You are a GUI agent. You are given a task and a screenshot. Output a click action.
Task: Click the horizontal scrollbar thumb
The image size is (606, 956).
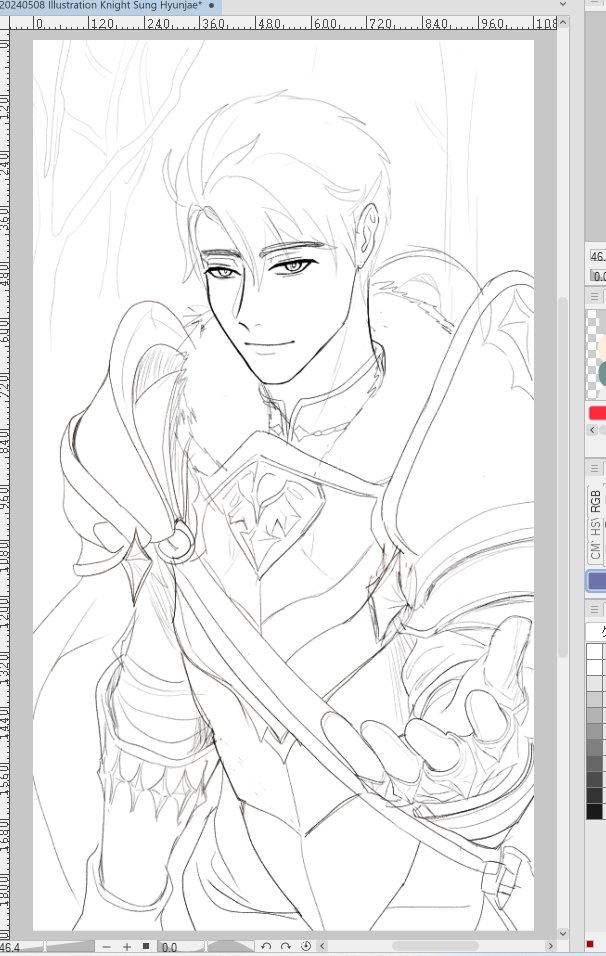pos(434,946)
